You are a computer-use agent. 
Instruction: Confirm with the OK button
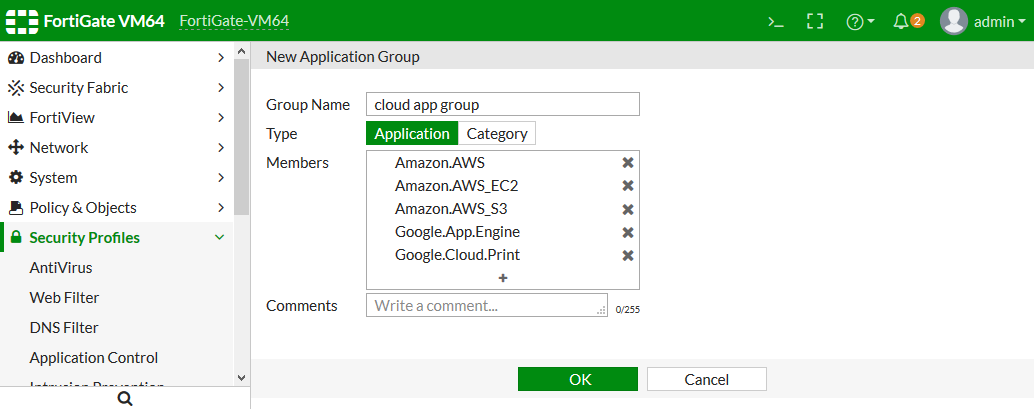[x=578, y=379]
